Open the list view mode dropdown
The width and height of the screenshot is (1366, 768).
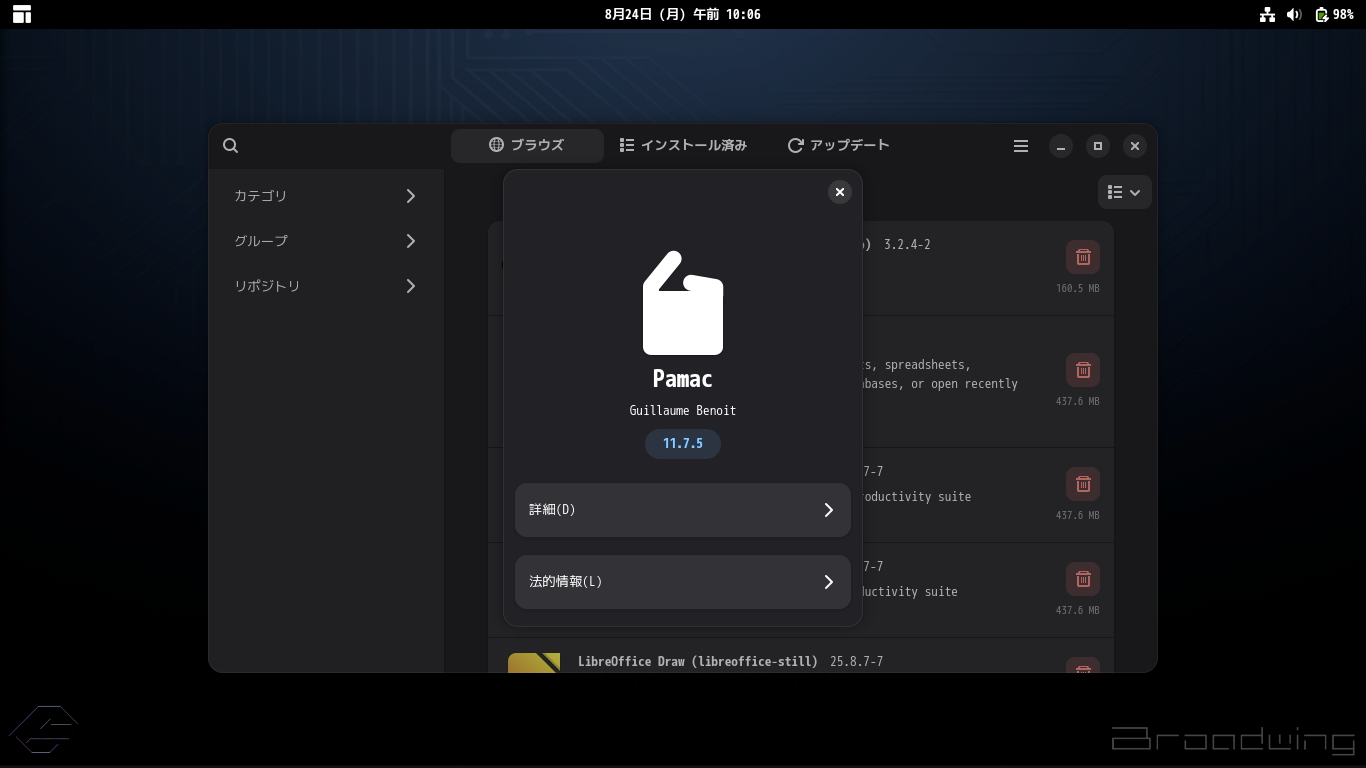pos(1125,192)
